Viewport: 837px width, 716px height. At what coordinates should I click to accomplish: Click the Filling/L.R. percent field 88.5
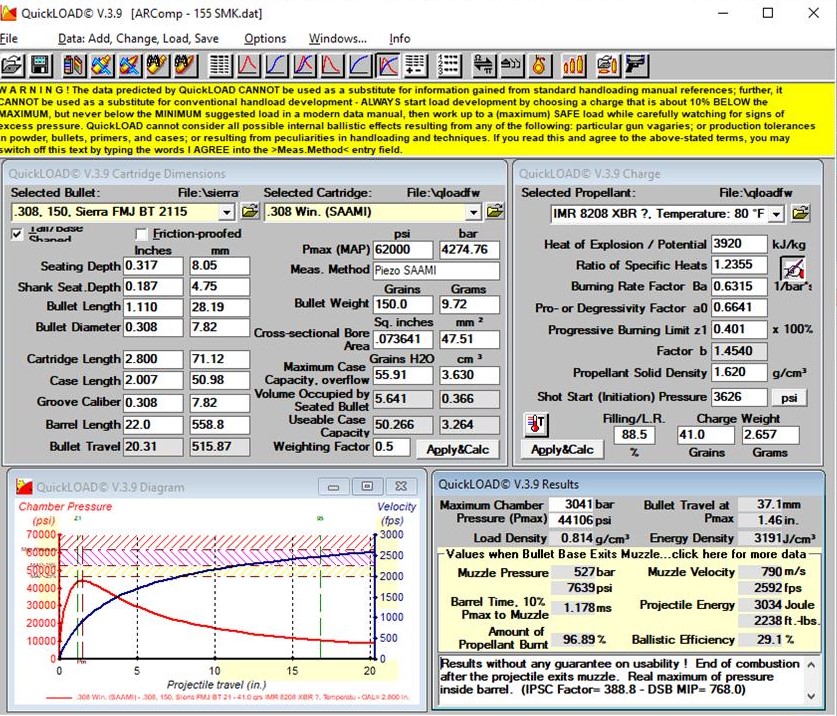[634, 435]
